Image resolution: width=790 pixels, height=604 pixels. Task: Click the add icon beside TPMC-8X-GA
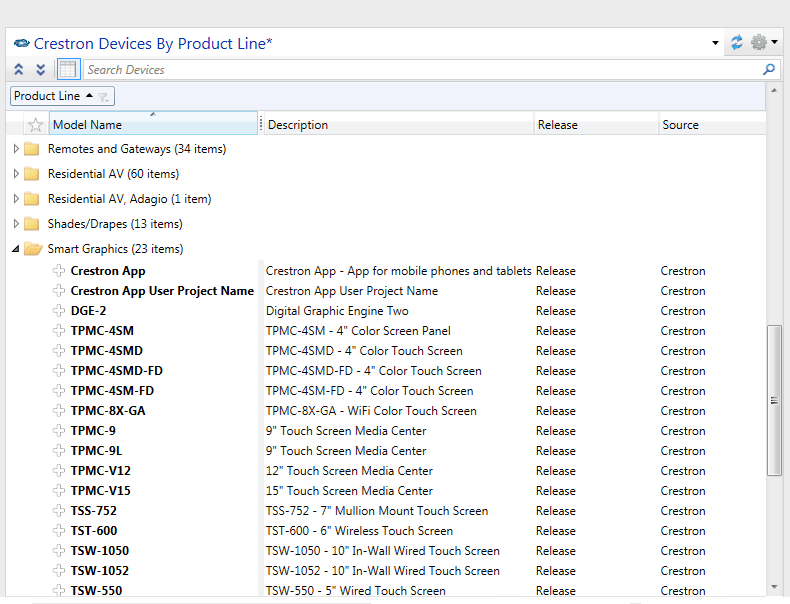(x=59, y=411)
